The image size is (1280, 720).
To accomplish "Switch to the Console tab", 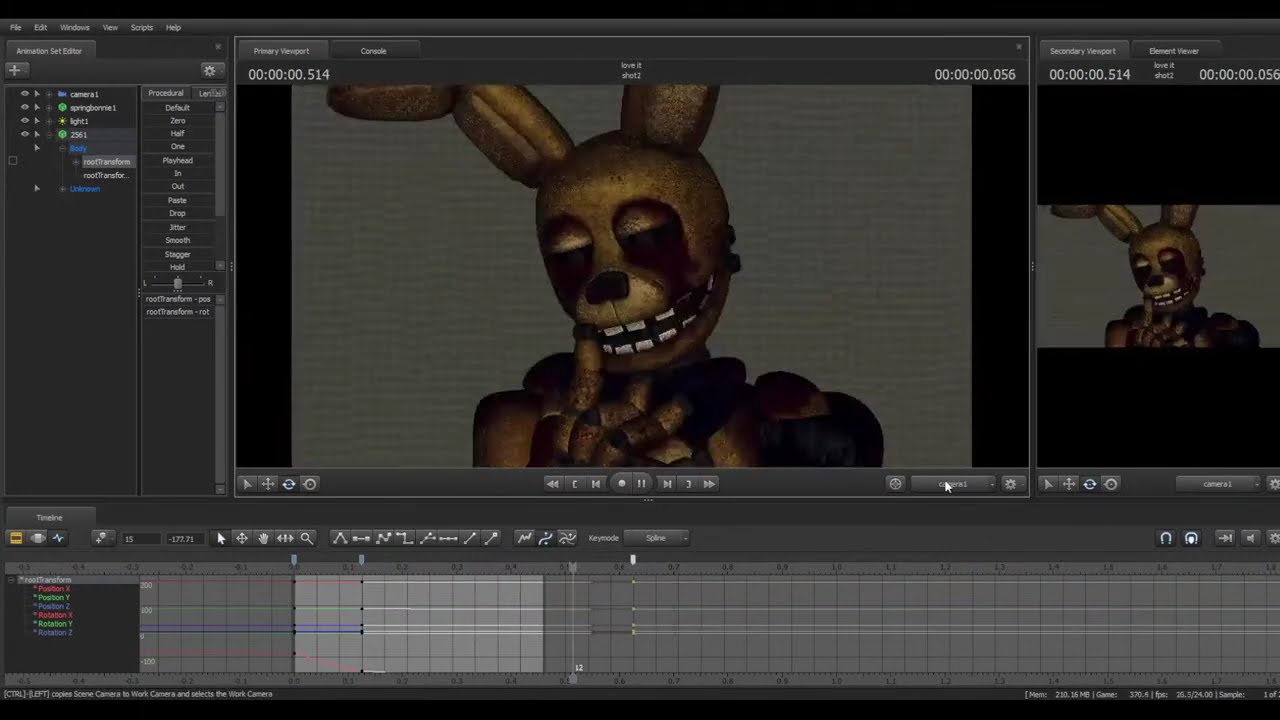I will pos(374,51).
